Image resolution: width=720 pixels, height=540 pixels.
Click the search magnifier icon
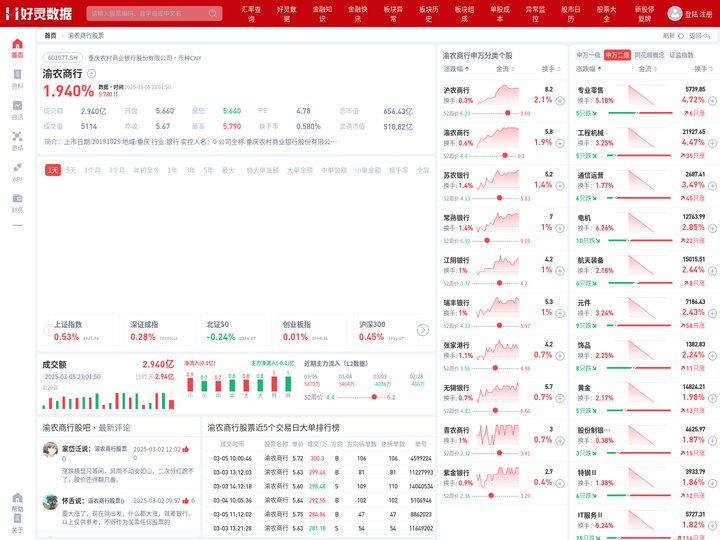(x=213, y=13)
